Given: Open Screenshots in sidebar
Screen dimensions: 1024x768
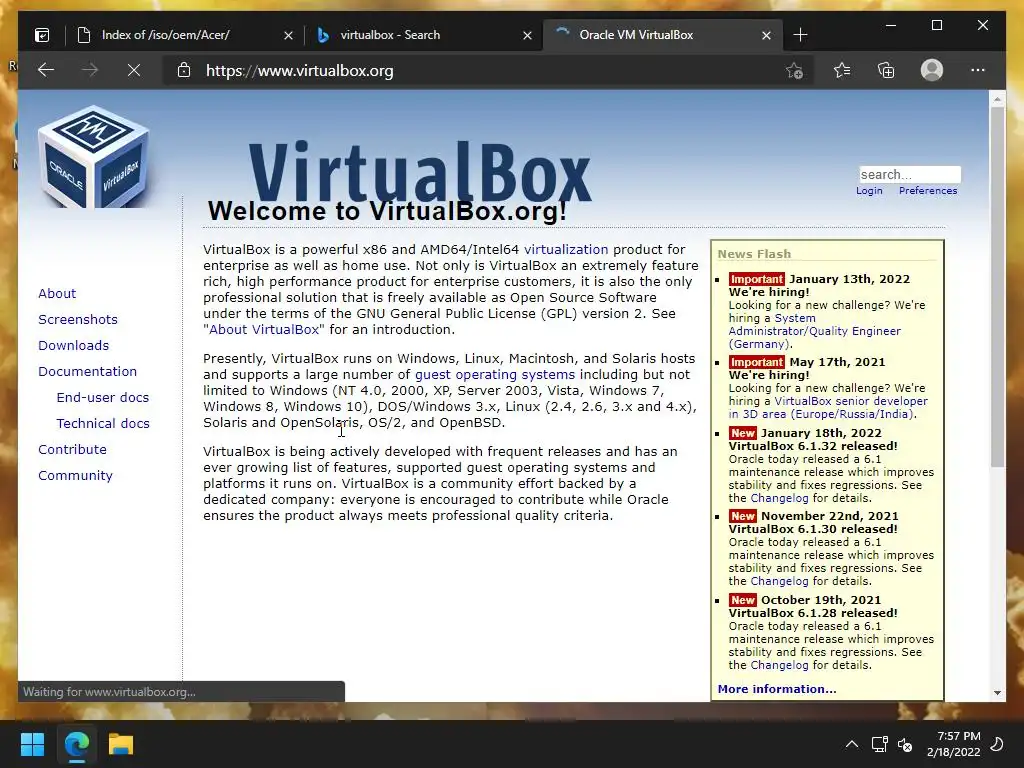Looking at the screenshot, I should pyautogui.click(x=78, y=319).
